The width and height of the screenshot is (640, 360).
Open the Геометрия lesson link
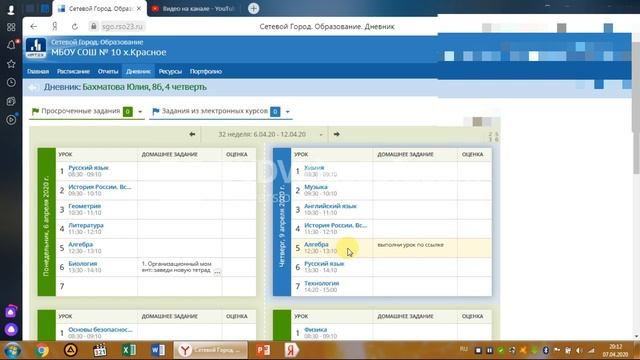point(84,206)
